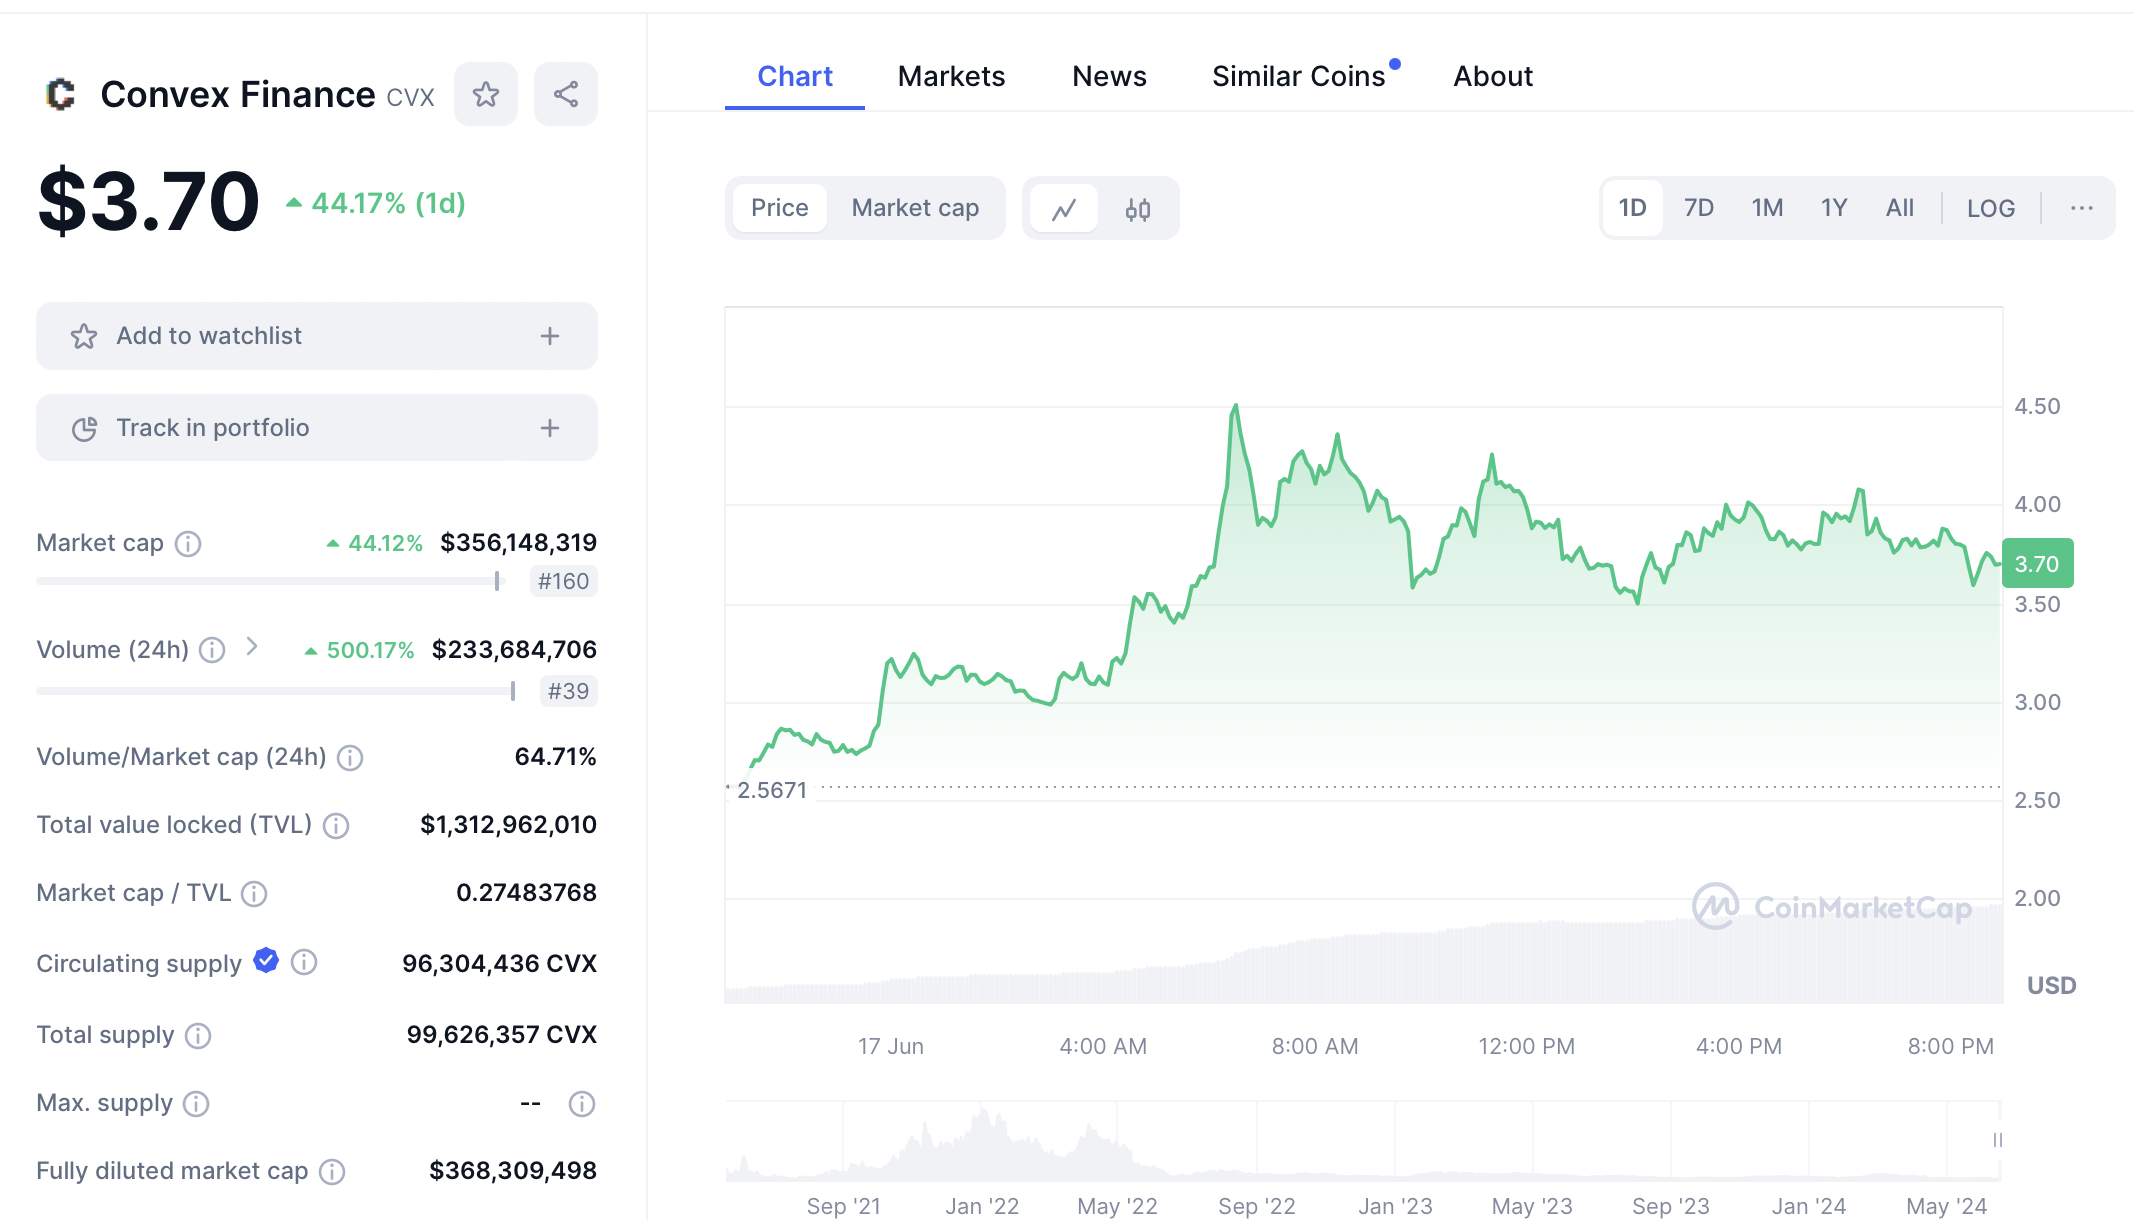Screen dimensions: 2134x1220
Task: Click the 3.70 current price label
Action: pos(2037,564)
